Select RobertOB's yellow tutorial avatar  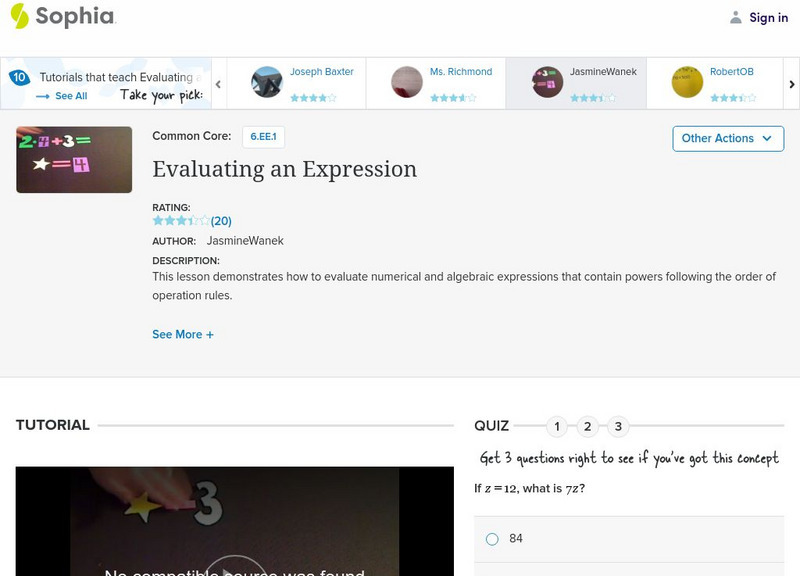click(687, 82)
